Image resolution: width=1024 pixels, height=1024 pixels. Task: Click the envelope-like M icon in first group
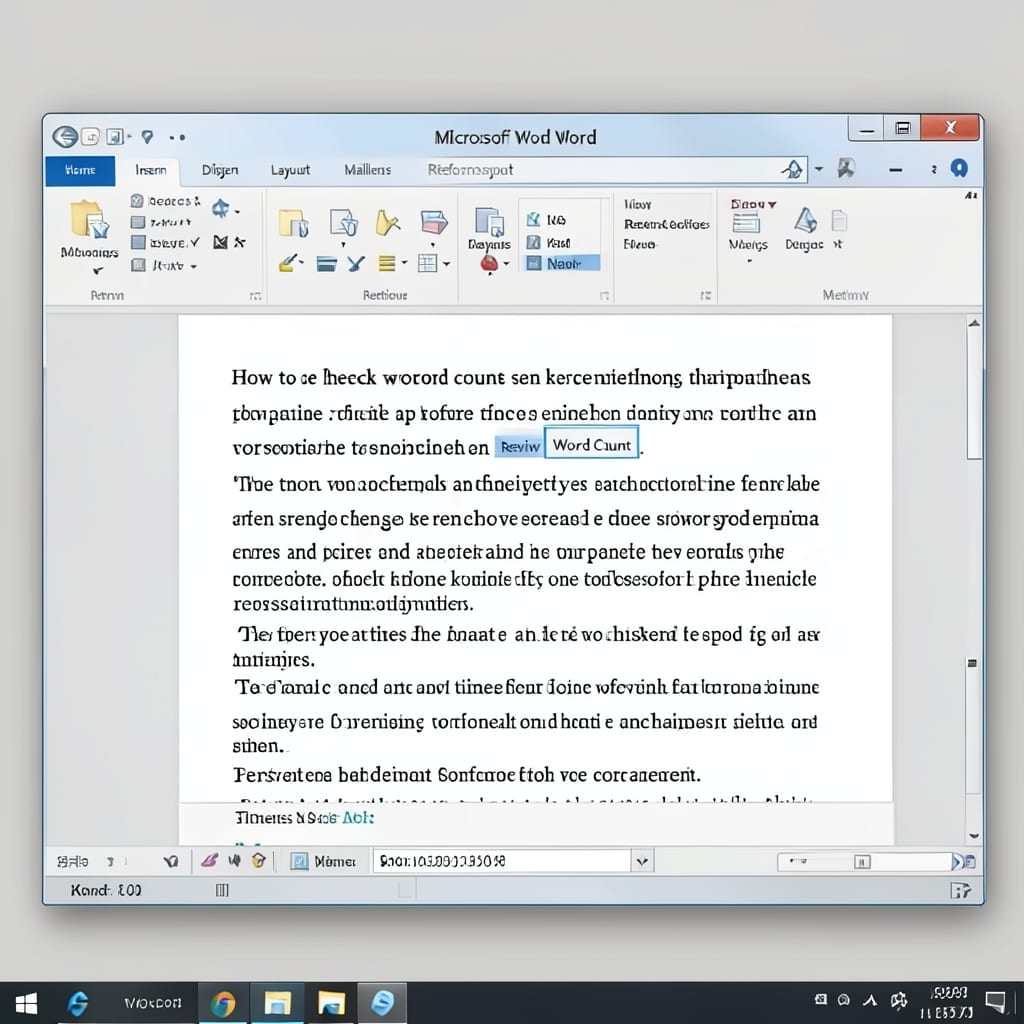click(x=221, y=243)
